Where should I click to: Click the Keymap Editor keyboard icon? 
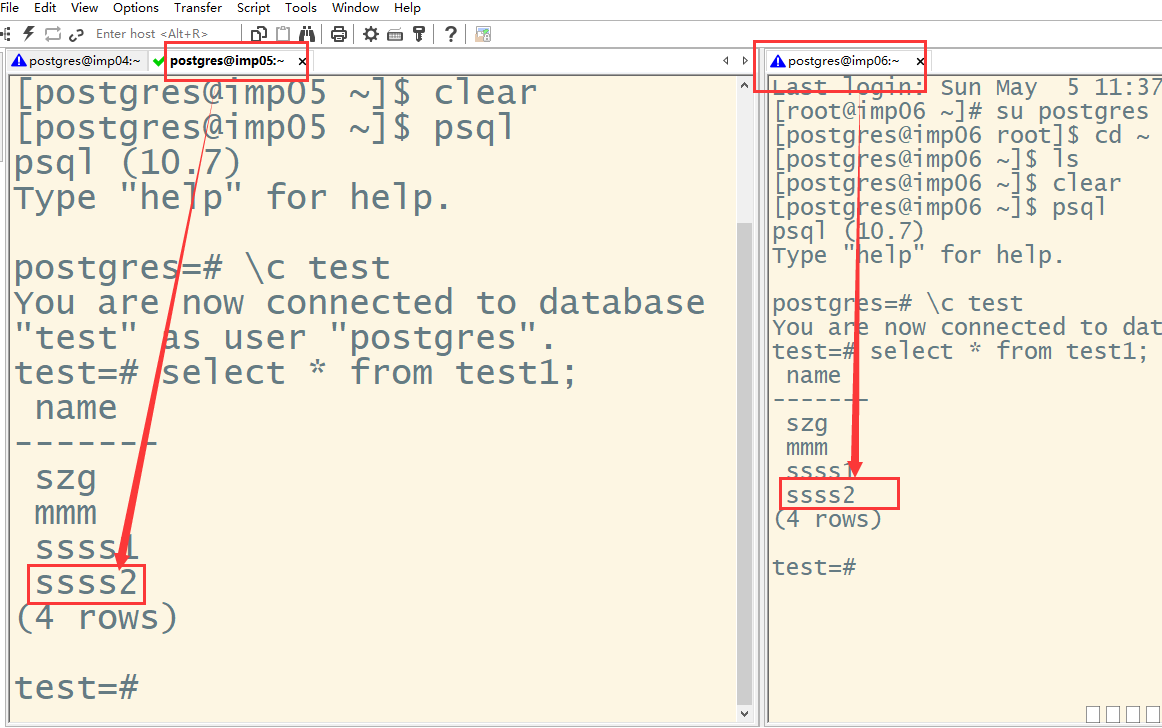395,34
